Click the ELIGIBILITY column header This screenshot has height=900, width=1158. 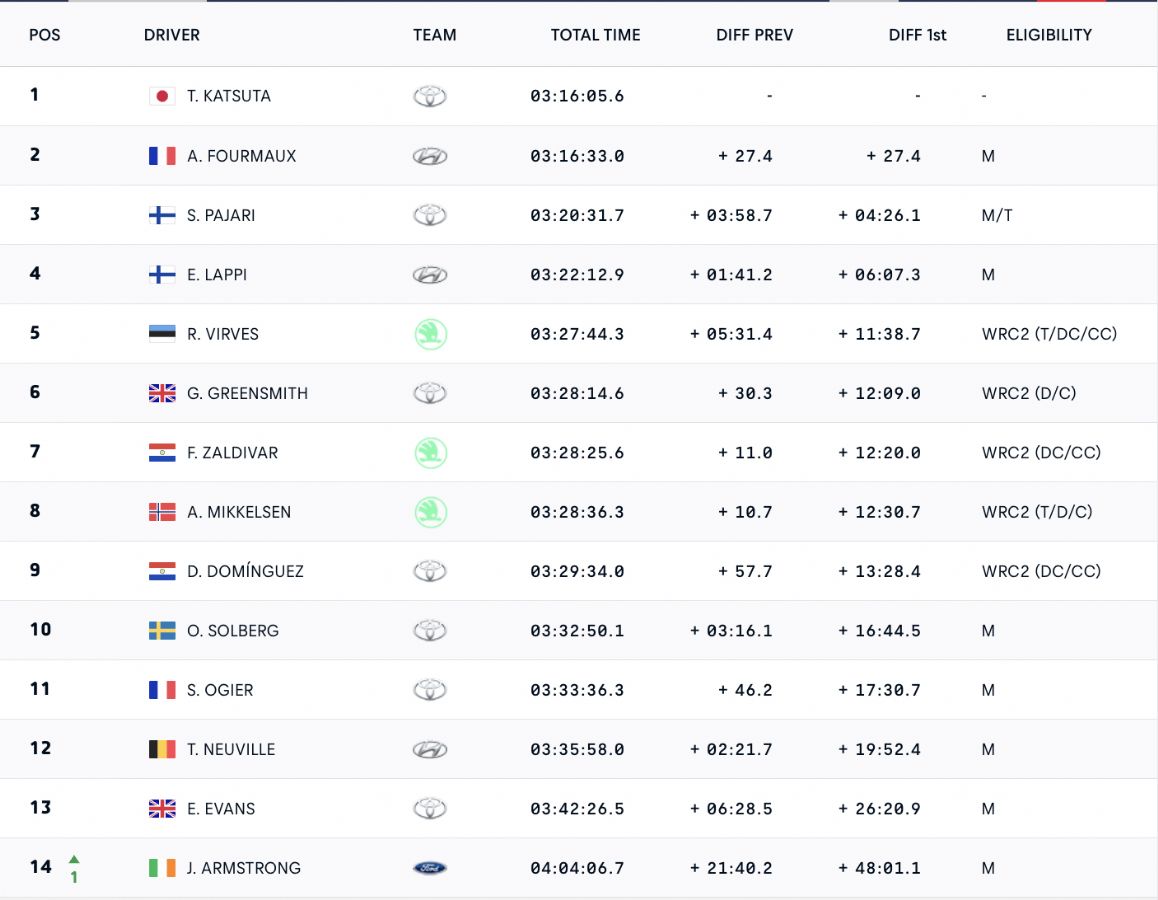1049,35
